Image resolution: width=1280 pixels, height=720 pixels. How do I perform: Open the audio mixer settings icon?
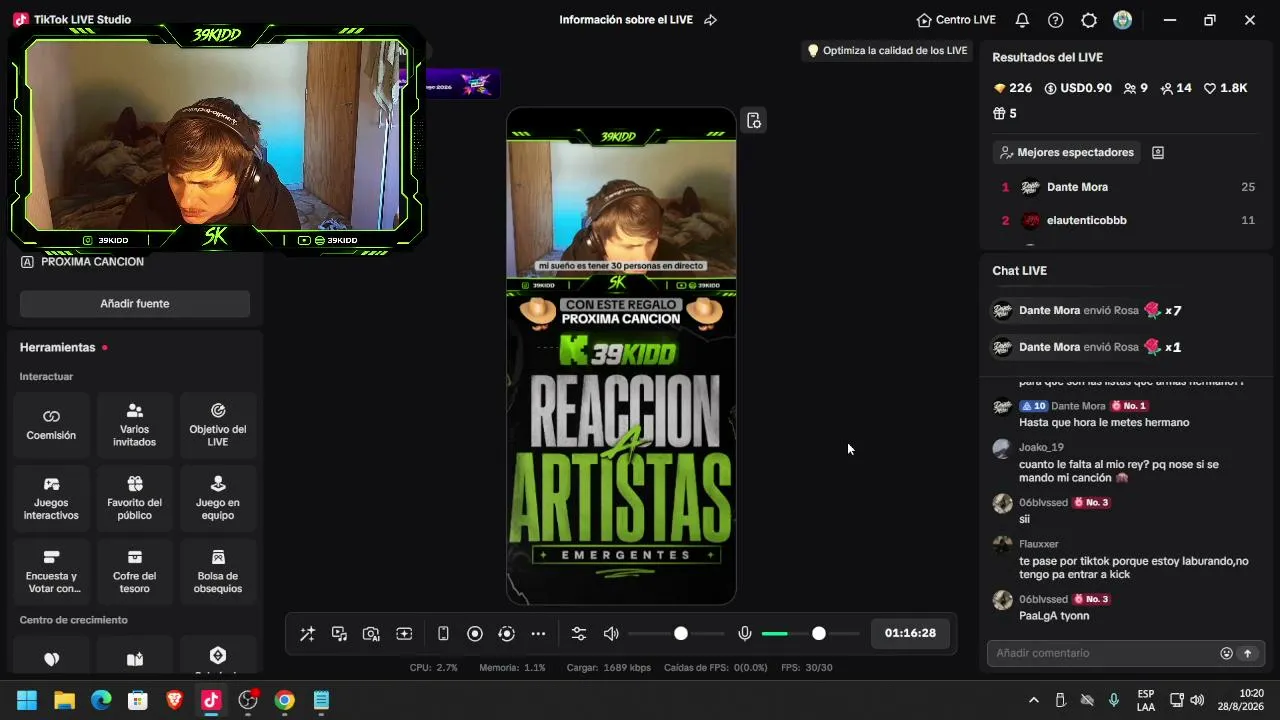pos(579,633)
